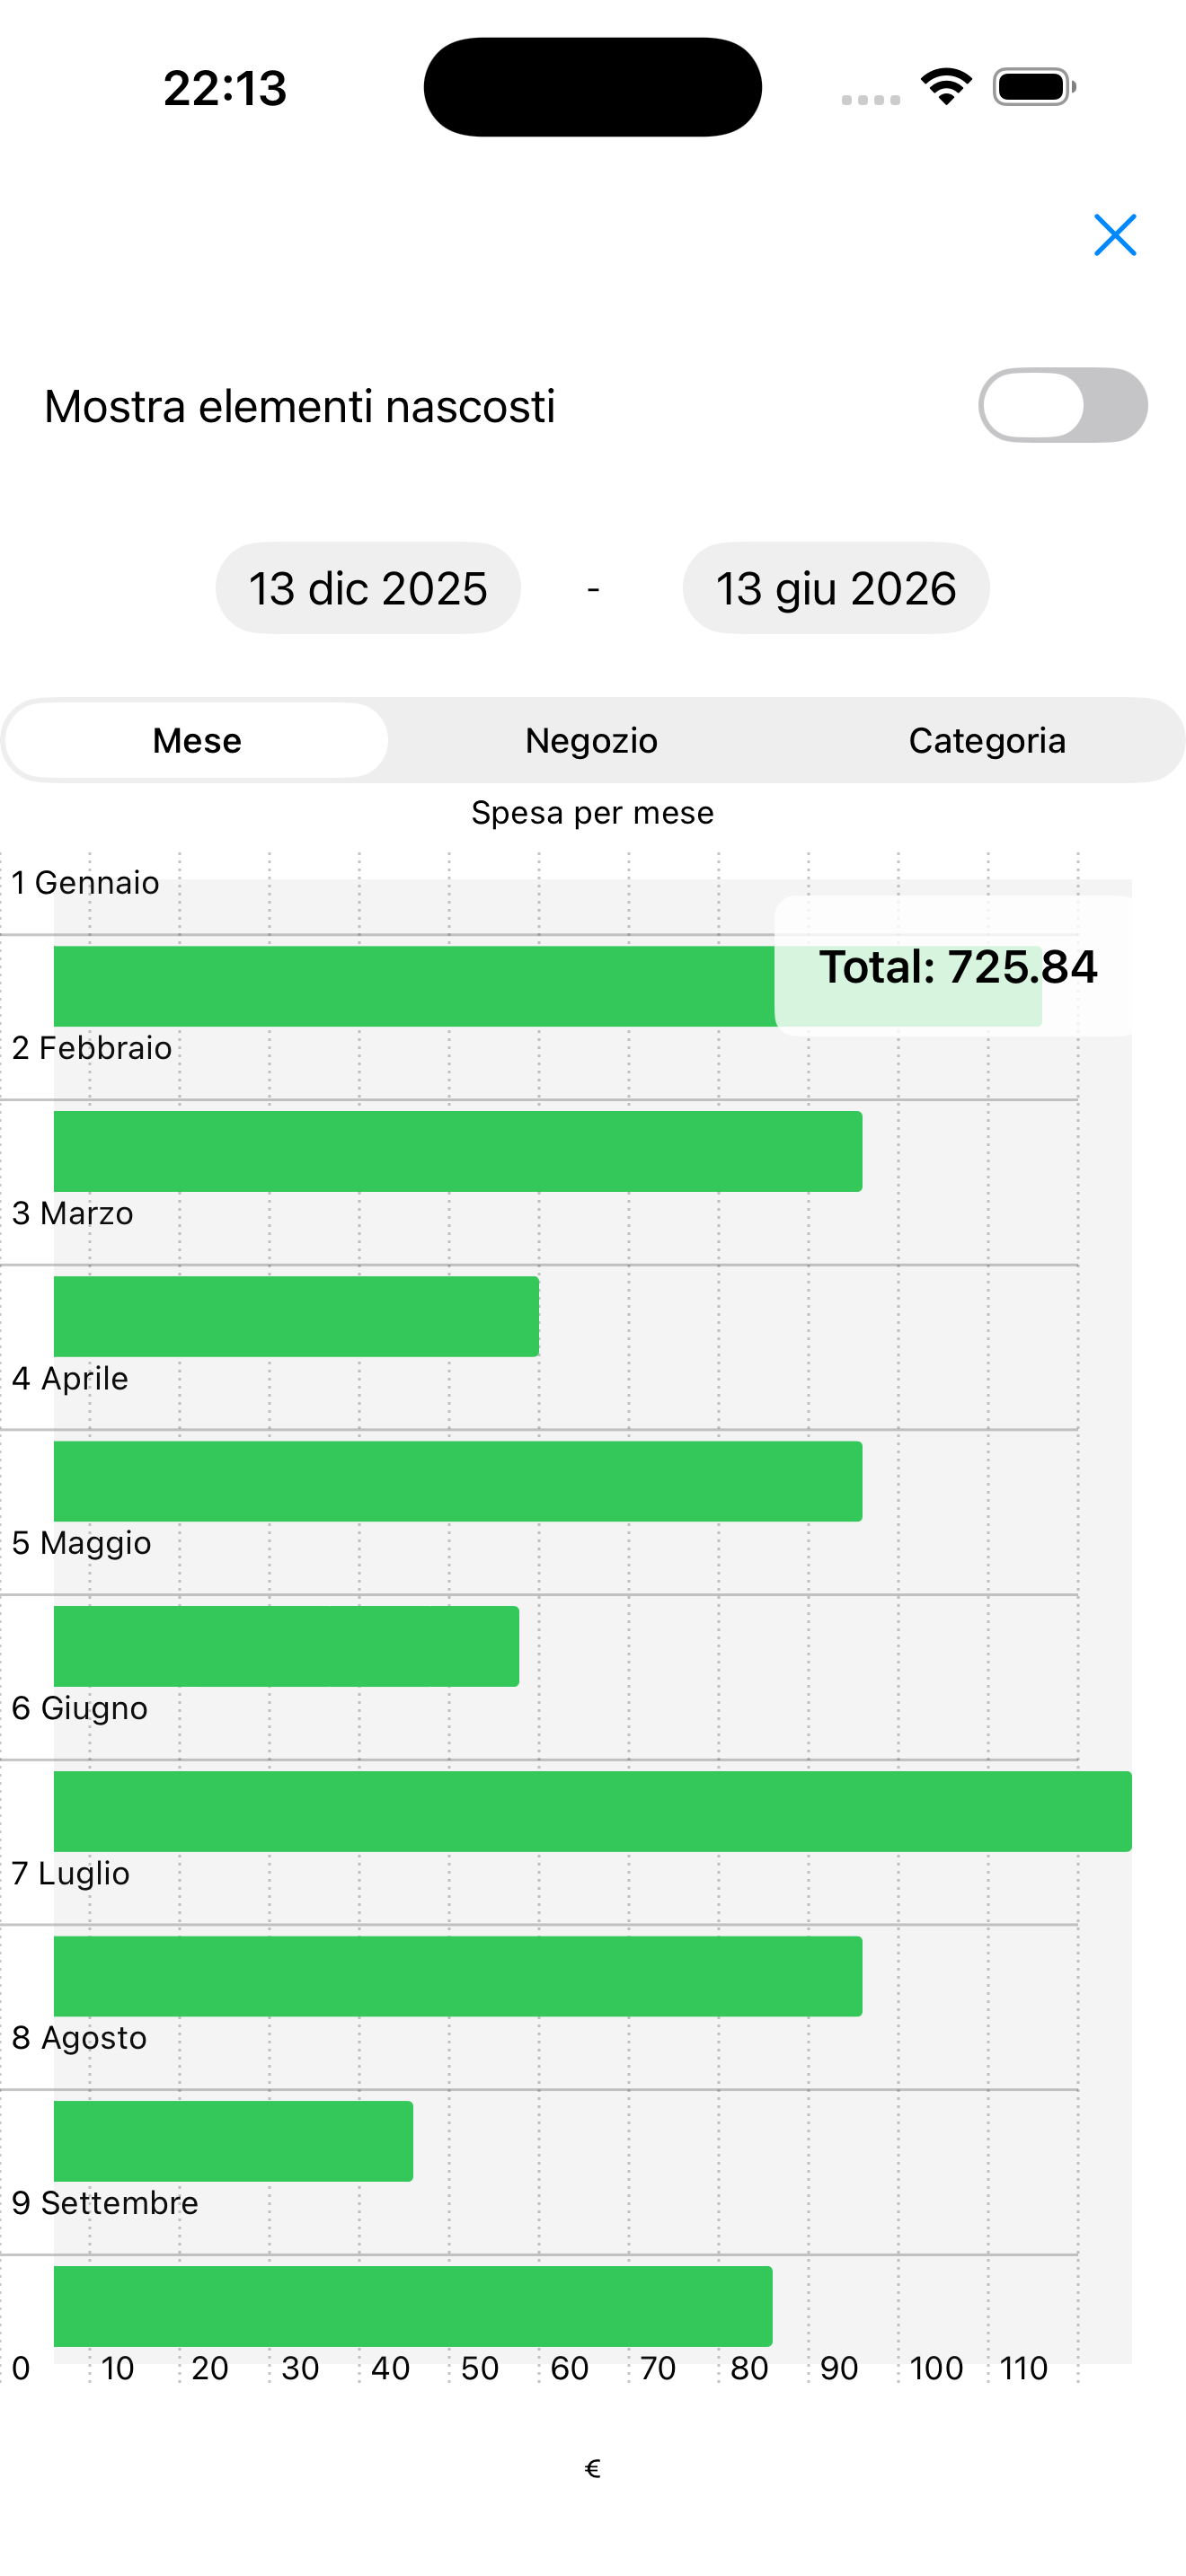The width and height of the screenshot is (1186, 2576).
Task: Switch to the Negozio tab
Action: (591, 741)
